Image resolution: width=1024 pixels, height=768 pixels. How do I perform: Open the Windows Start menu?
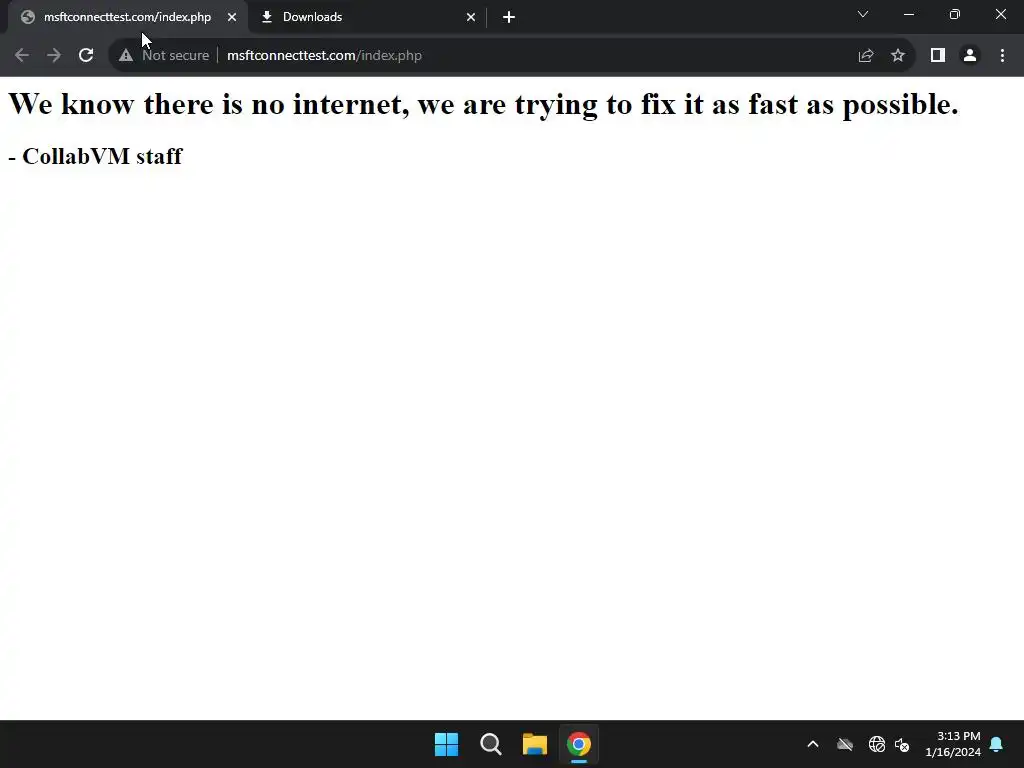click(447, 744)
